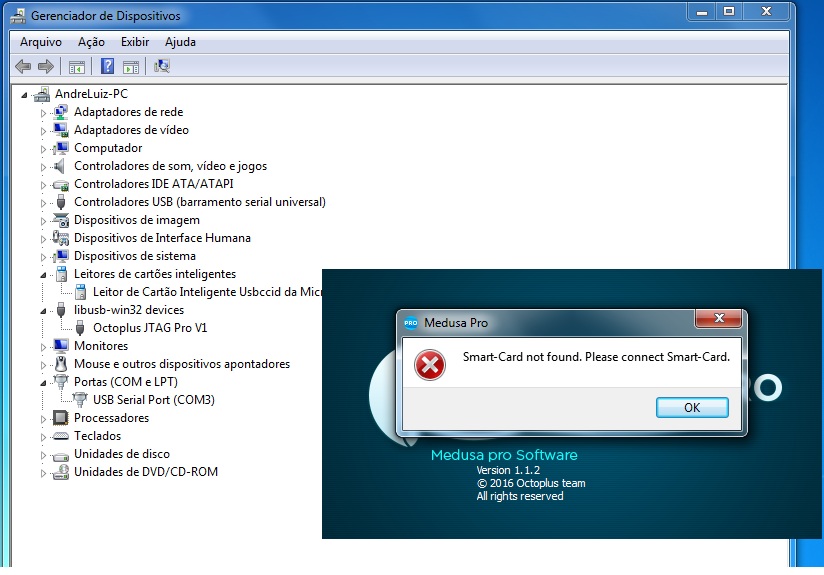Expand Dispositivos de imagem category
This screenshot has width=824, height=575.
44,221
